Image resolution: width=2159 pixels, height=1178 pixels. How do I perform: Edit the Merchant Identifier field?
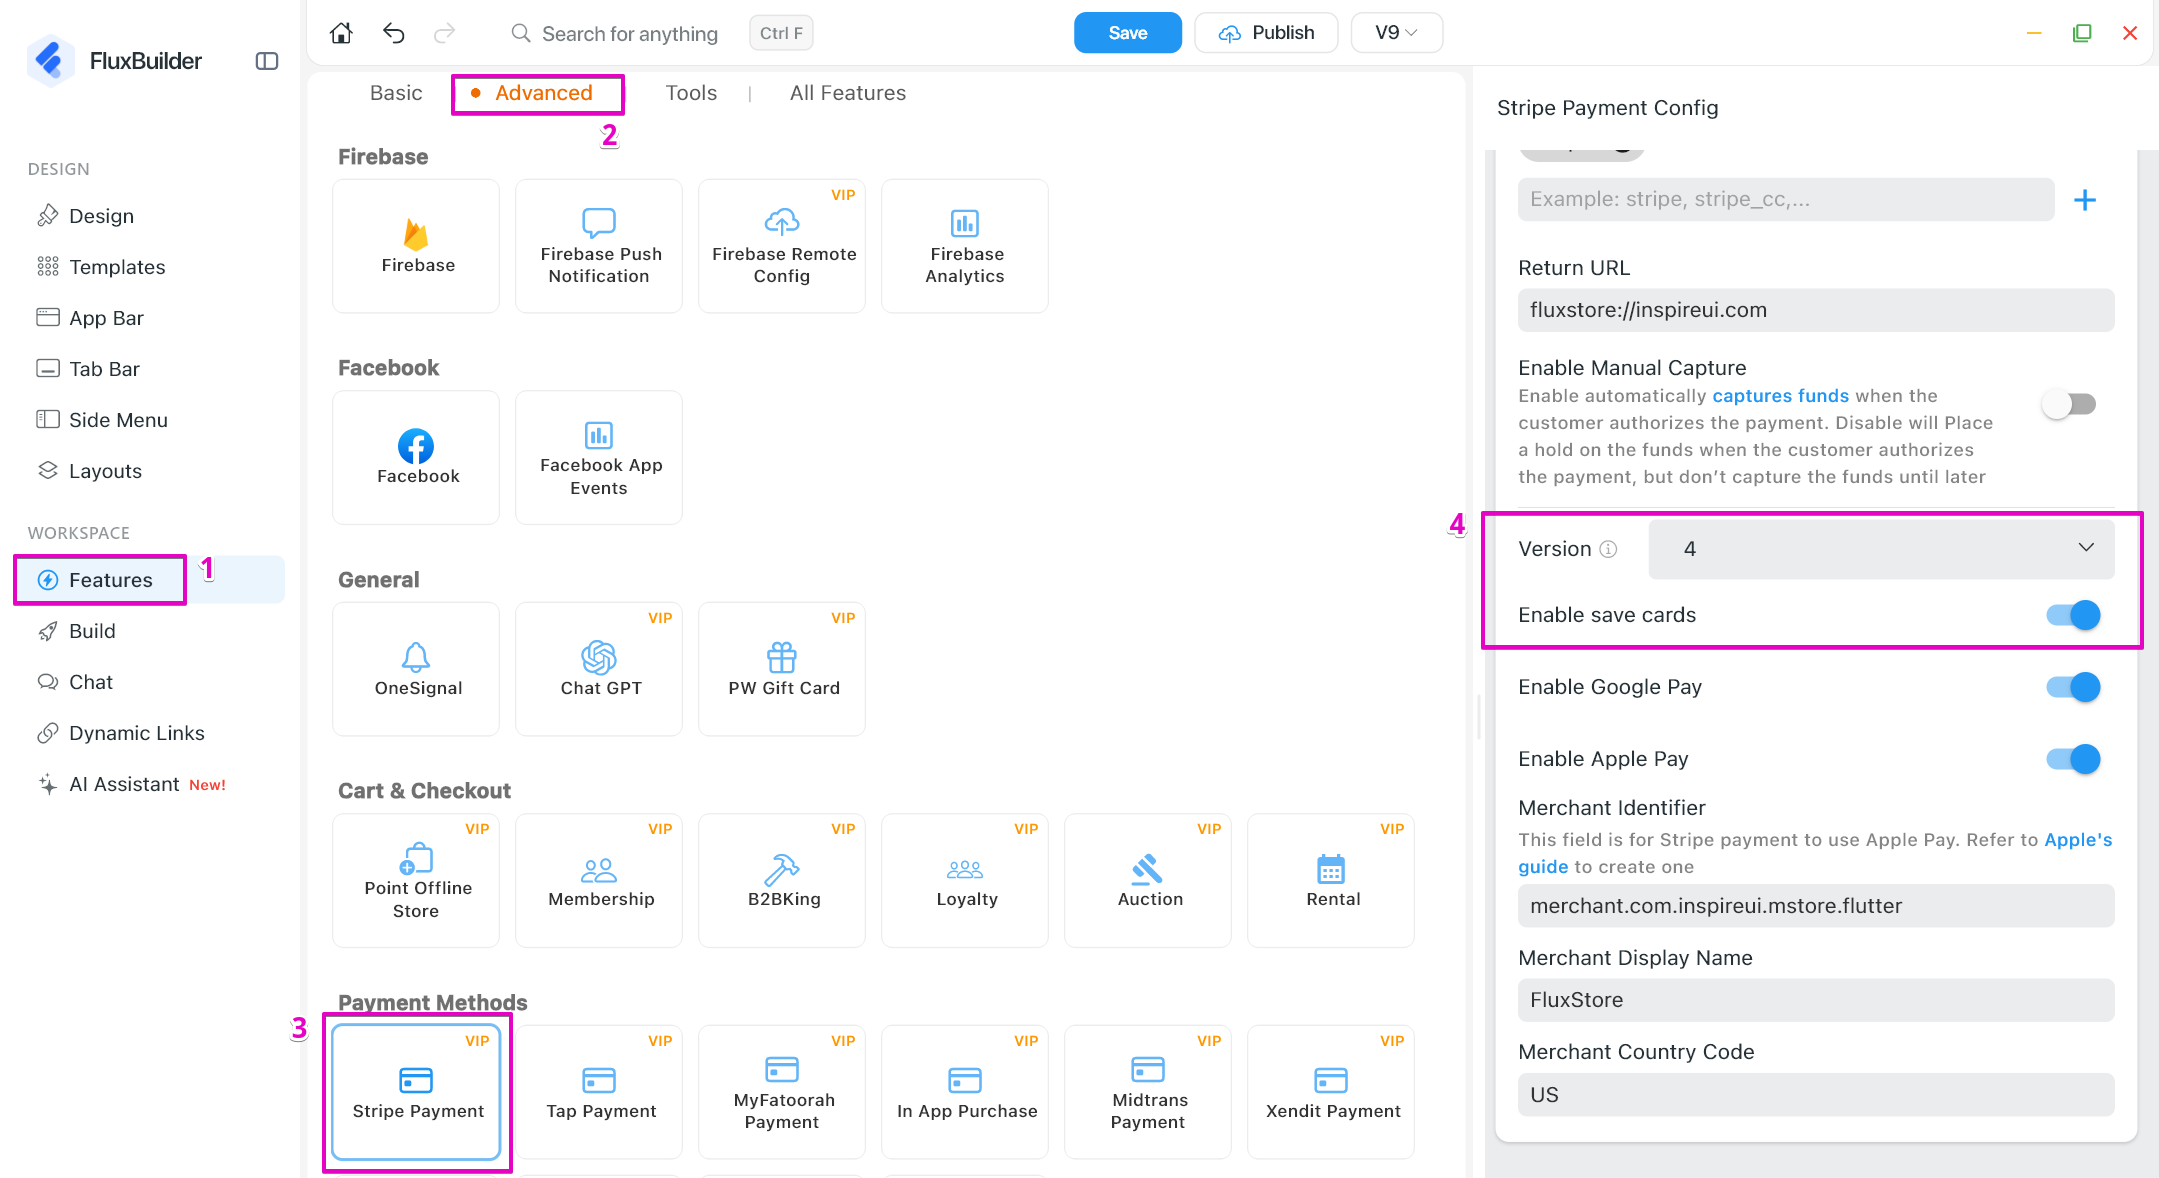[x=1815, y=906]
